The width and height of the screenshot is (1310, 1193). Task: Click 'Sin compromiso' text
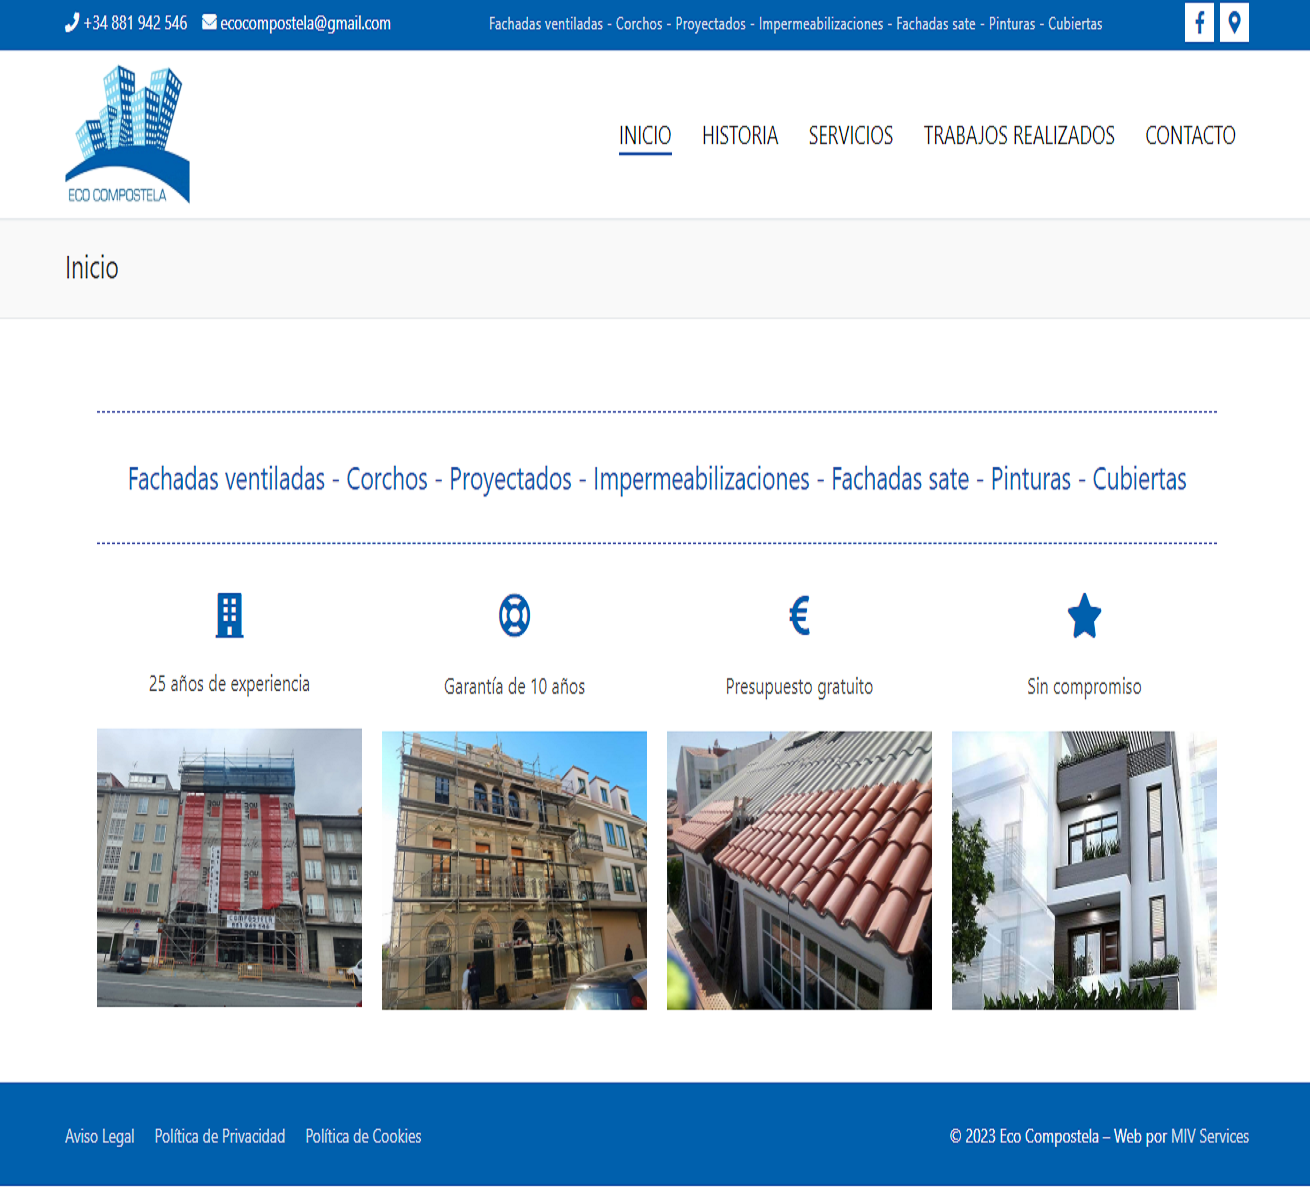click(1084, 687)
